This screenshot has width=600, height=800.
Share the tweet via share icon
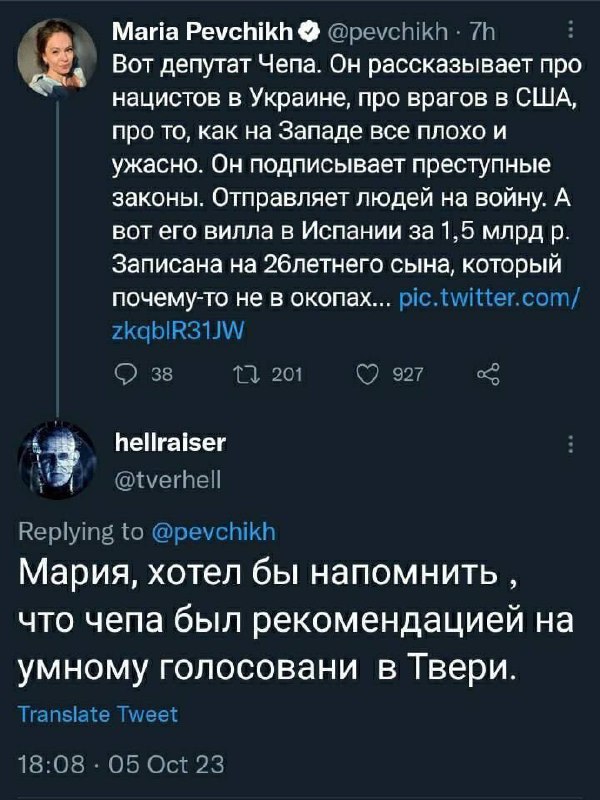(489, 375)
